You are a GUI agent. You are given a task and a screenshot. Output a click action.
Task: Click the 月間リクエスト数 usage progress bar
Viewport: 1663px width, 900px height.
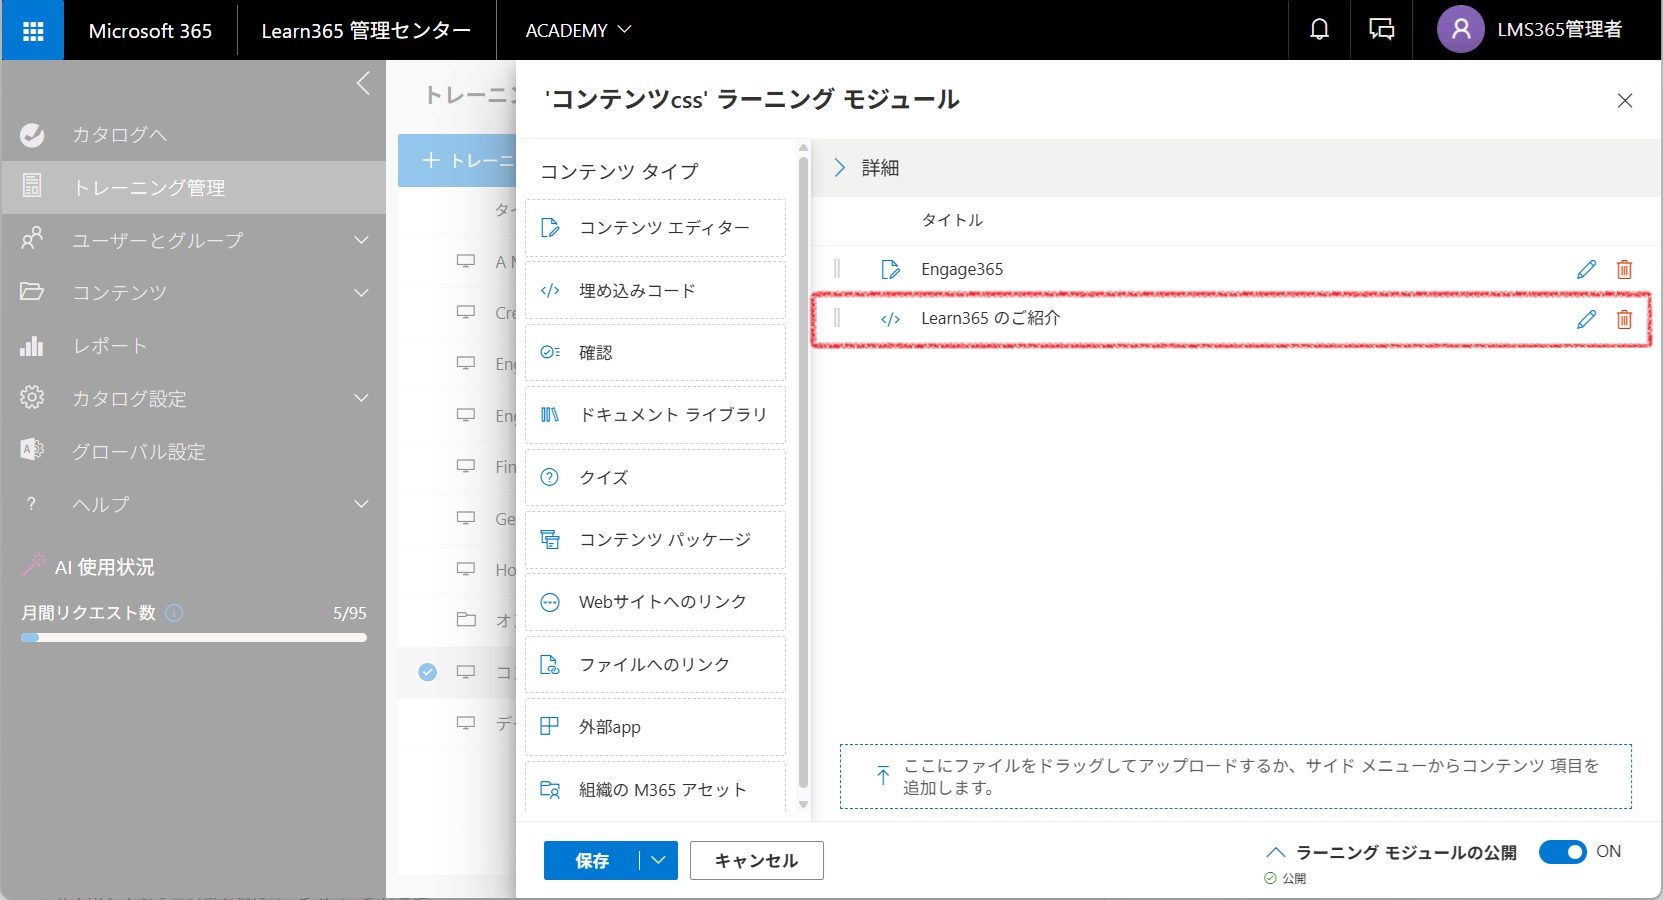point(193,637)
